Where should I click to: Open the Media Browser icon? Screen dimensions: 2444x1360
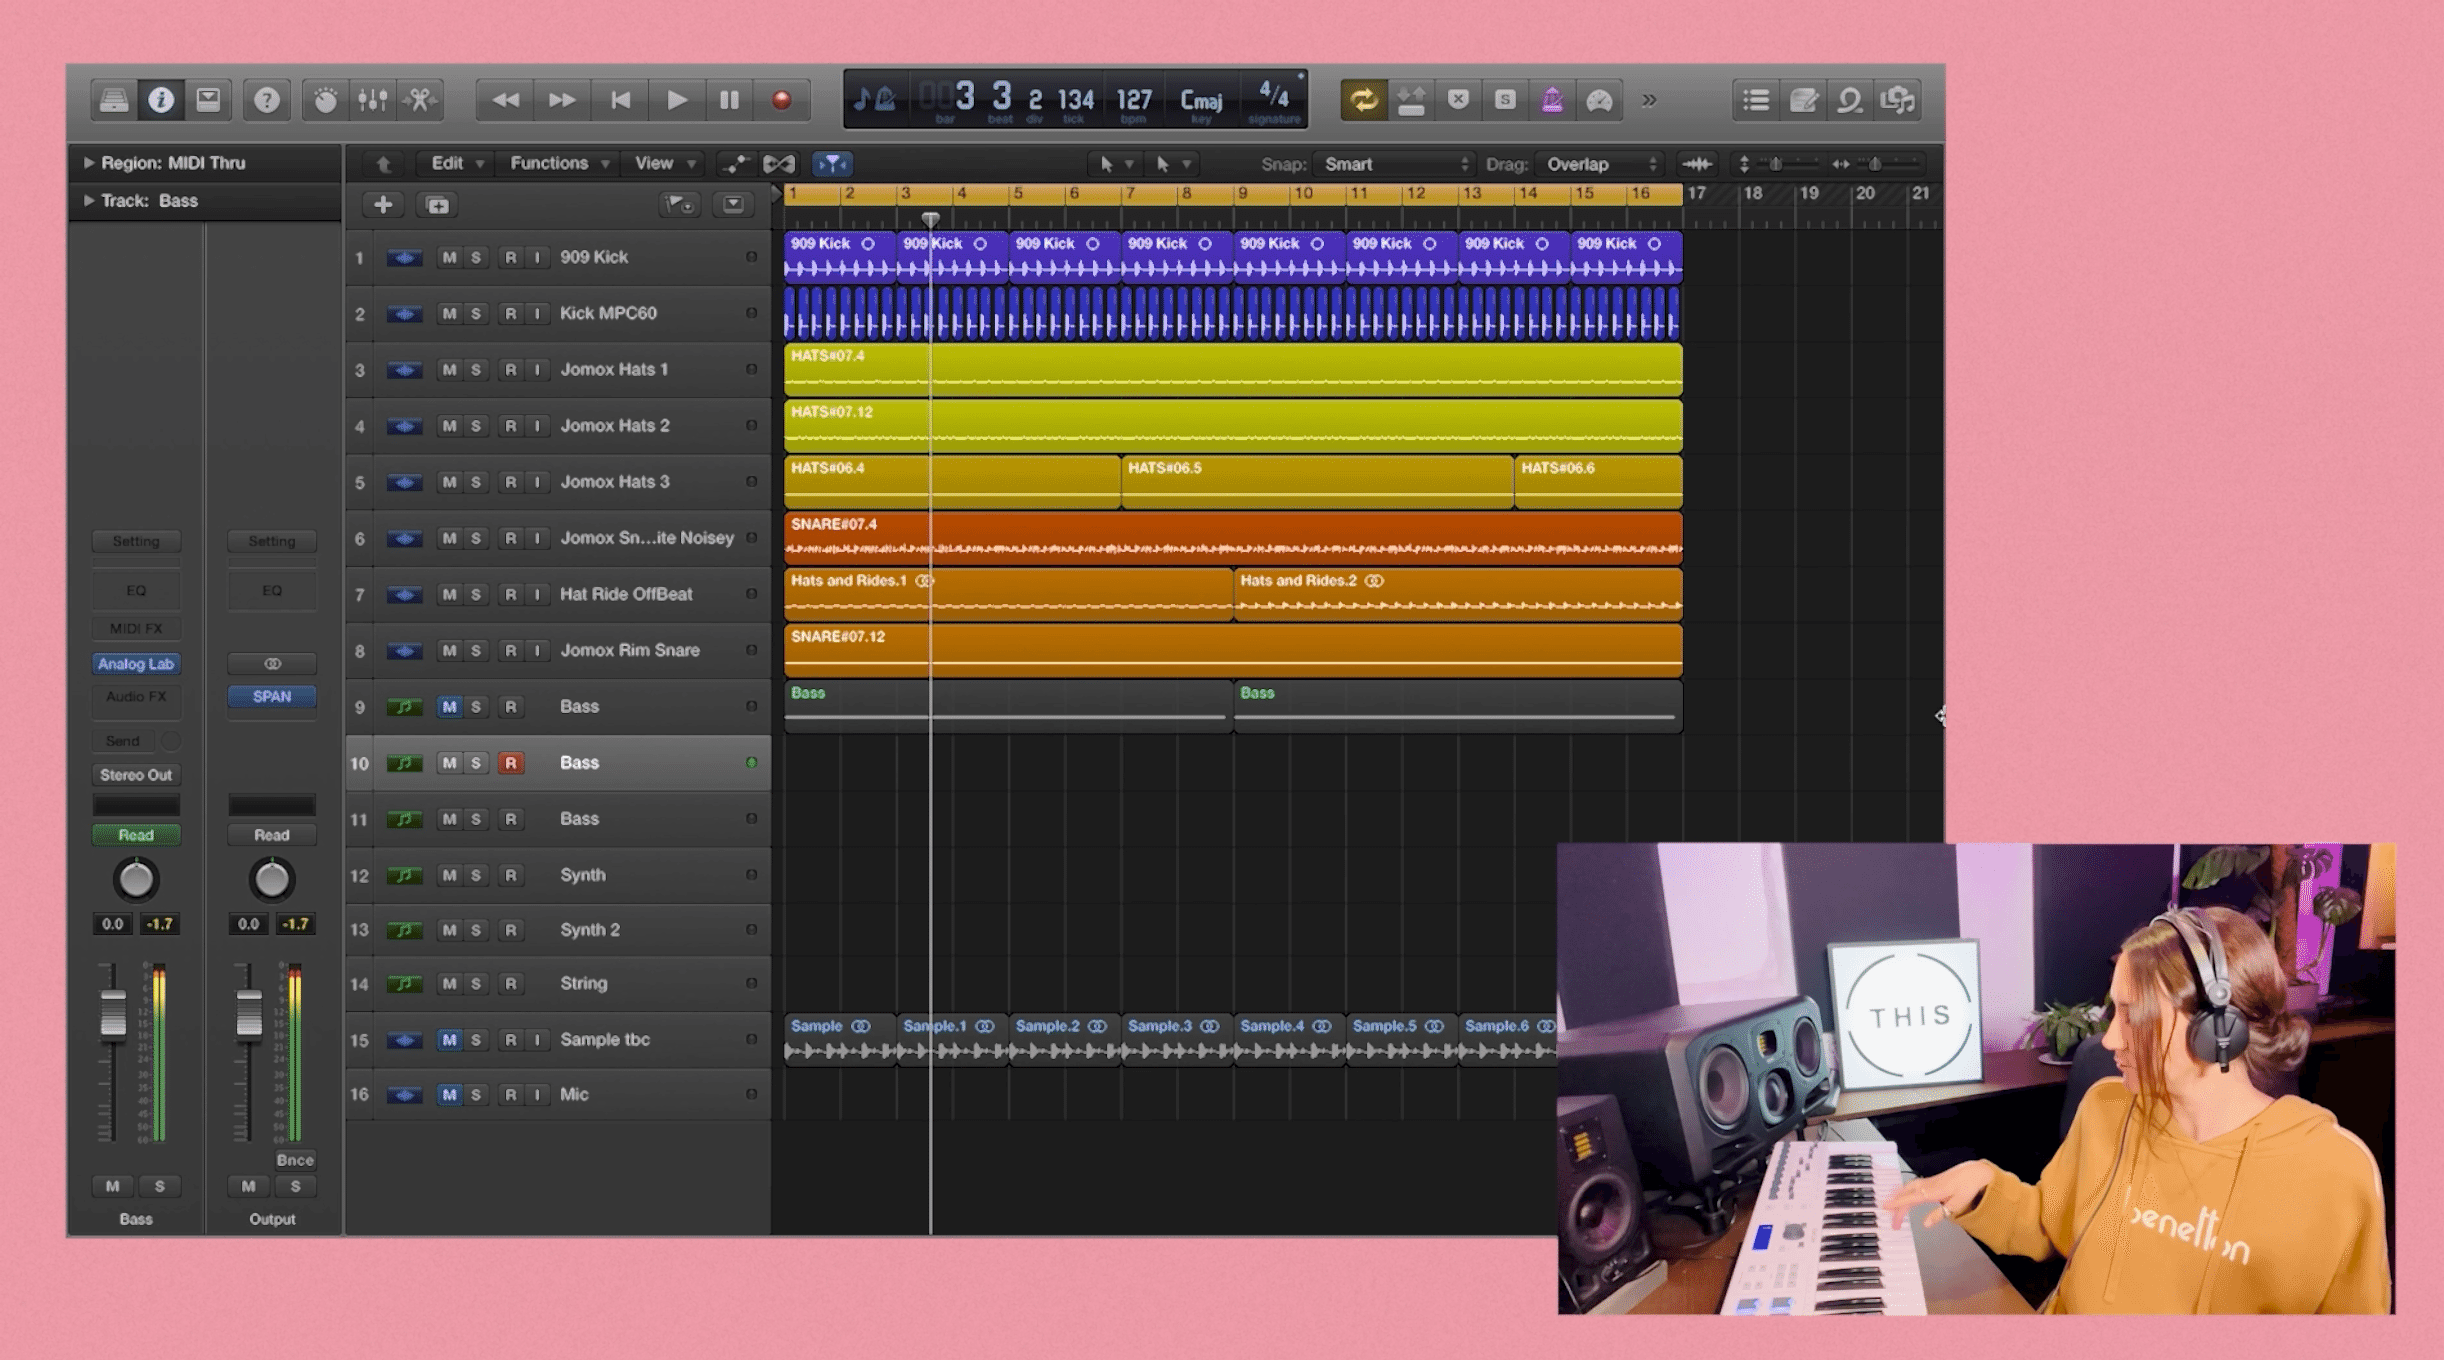coord(1897,100)
